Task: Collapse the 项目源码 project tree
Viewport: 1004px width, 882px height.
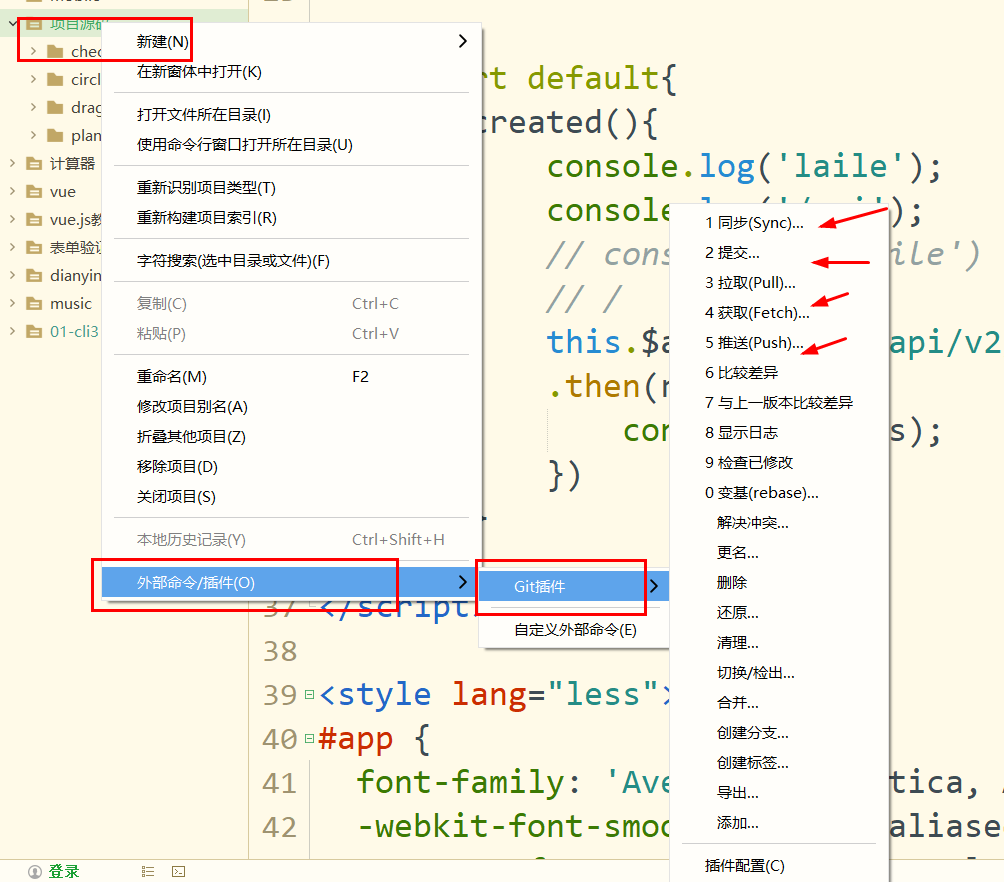Action: (11, 23)
